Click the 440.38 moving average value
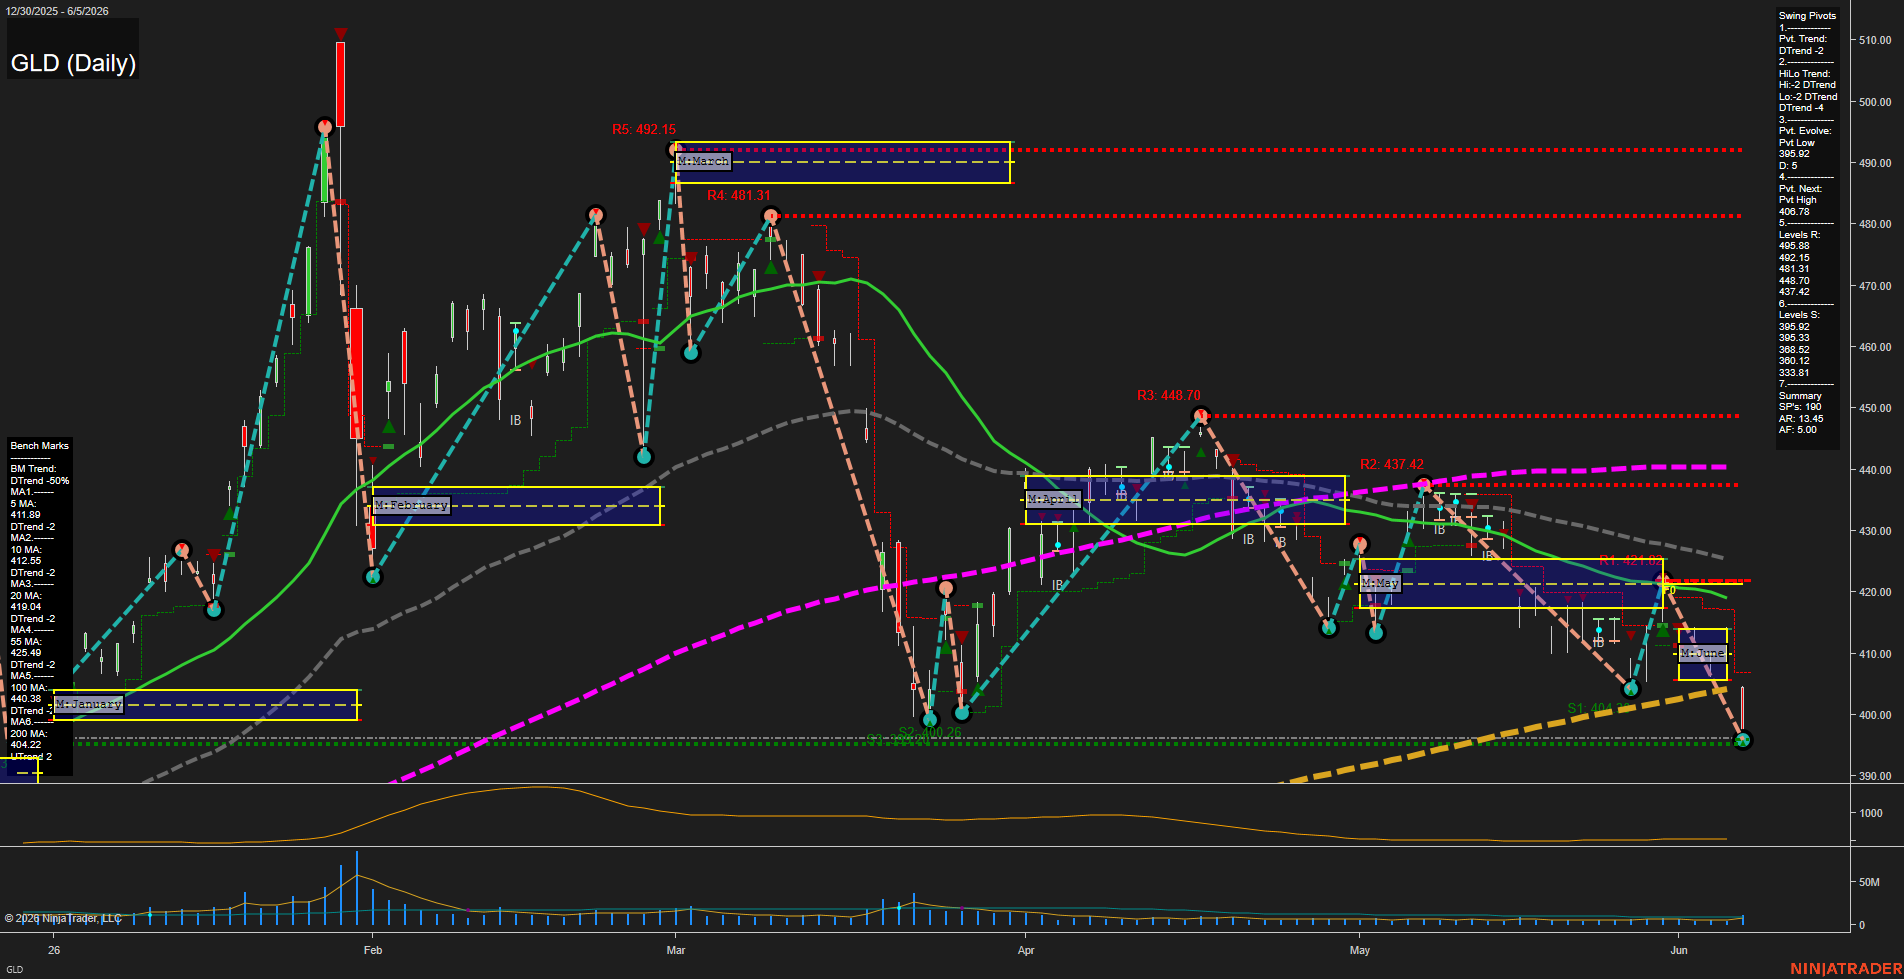The width and height of the screenshot is (1904, 979). click(26, 699)
